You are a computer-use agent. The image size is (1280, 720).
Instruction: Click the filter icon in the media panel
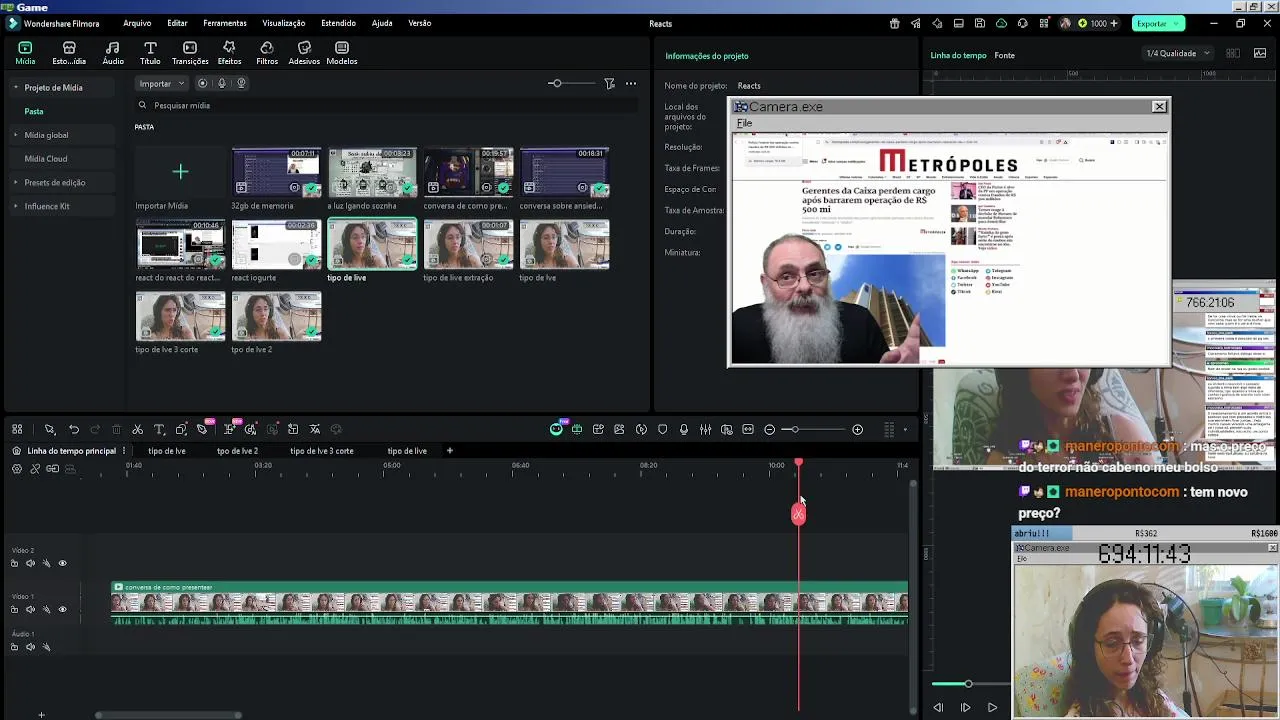[x=609, y=83]
